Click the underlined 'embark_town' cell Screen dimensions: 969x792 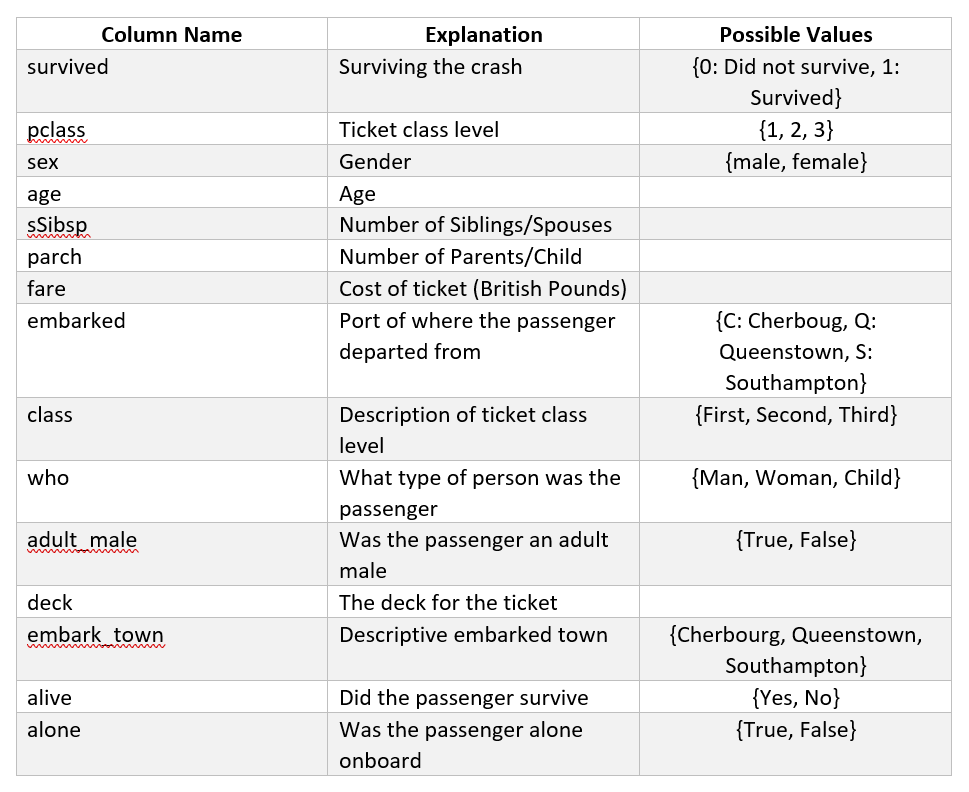95,635
